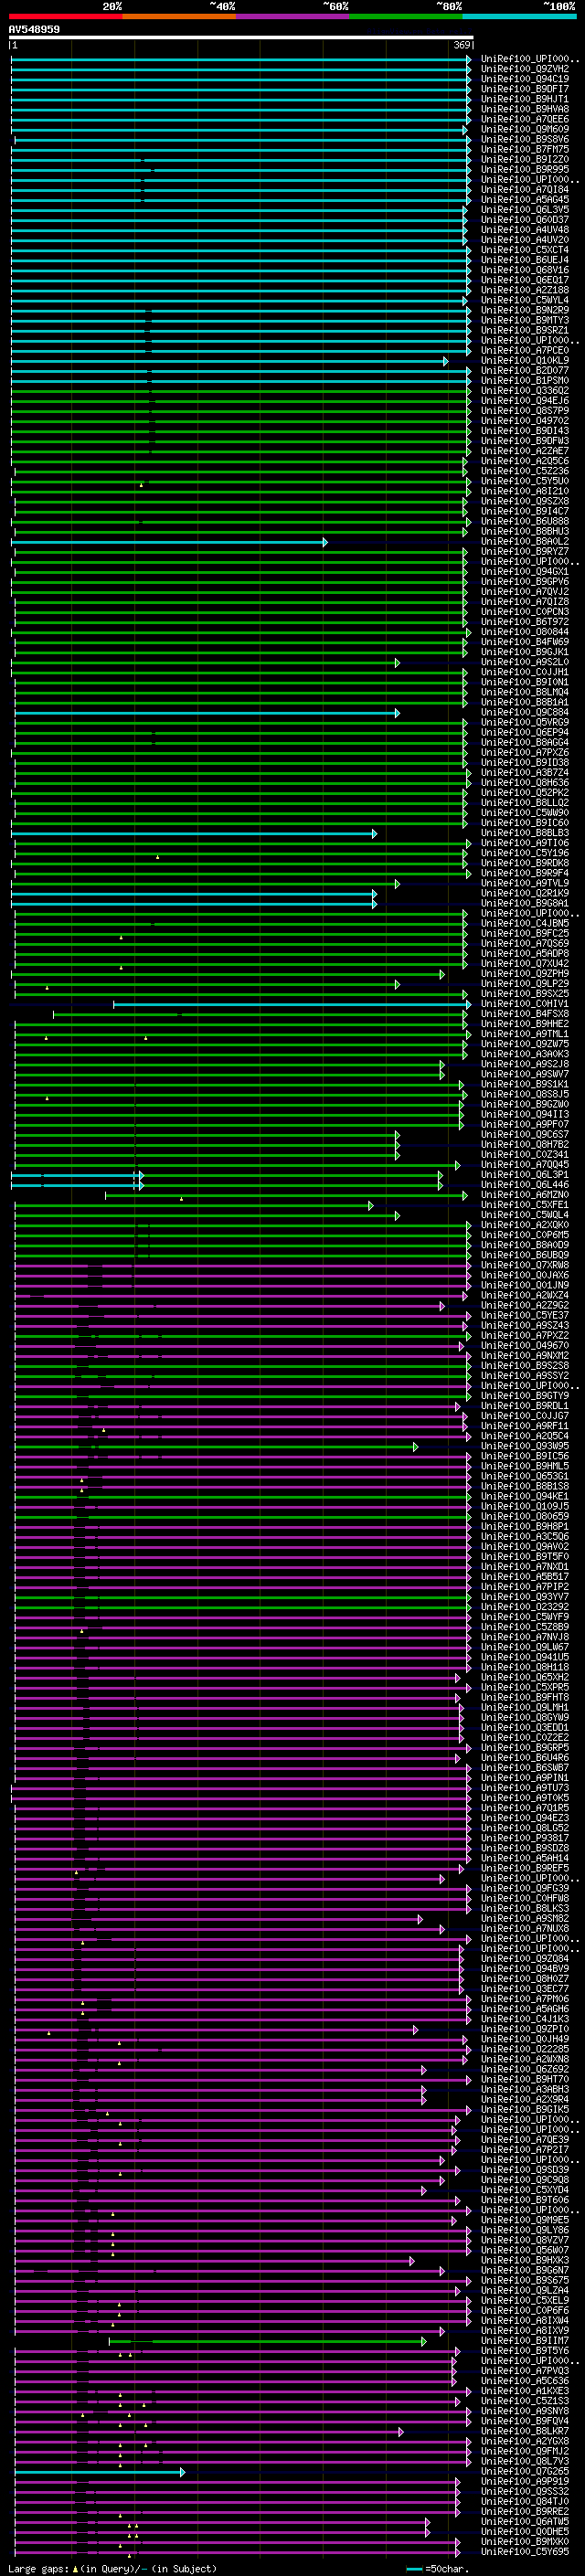Select hit label UniRef100_A1KXE3
Image resolution: width=585 pixels, height=2576 pixels.
(x=525, y=2391)
